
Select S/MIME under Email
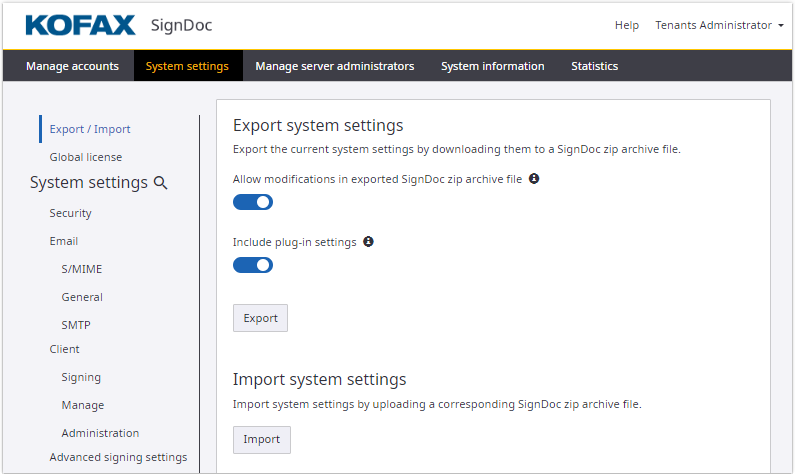coord(82,269)
